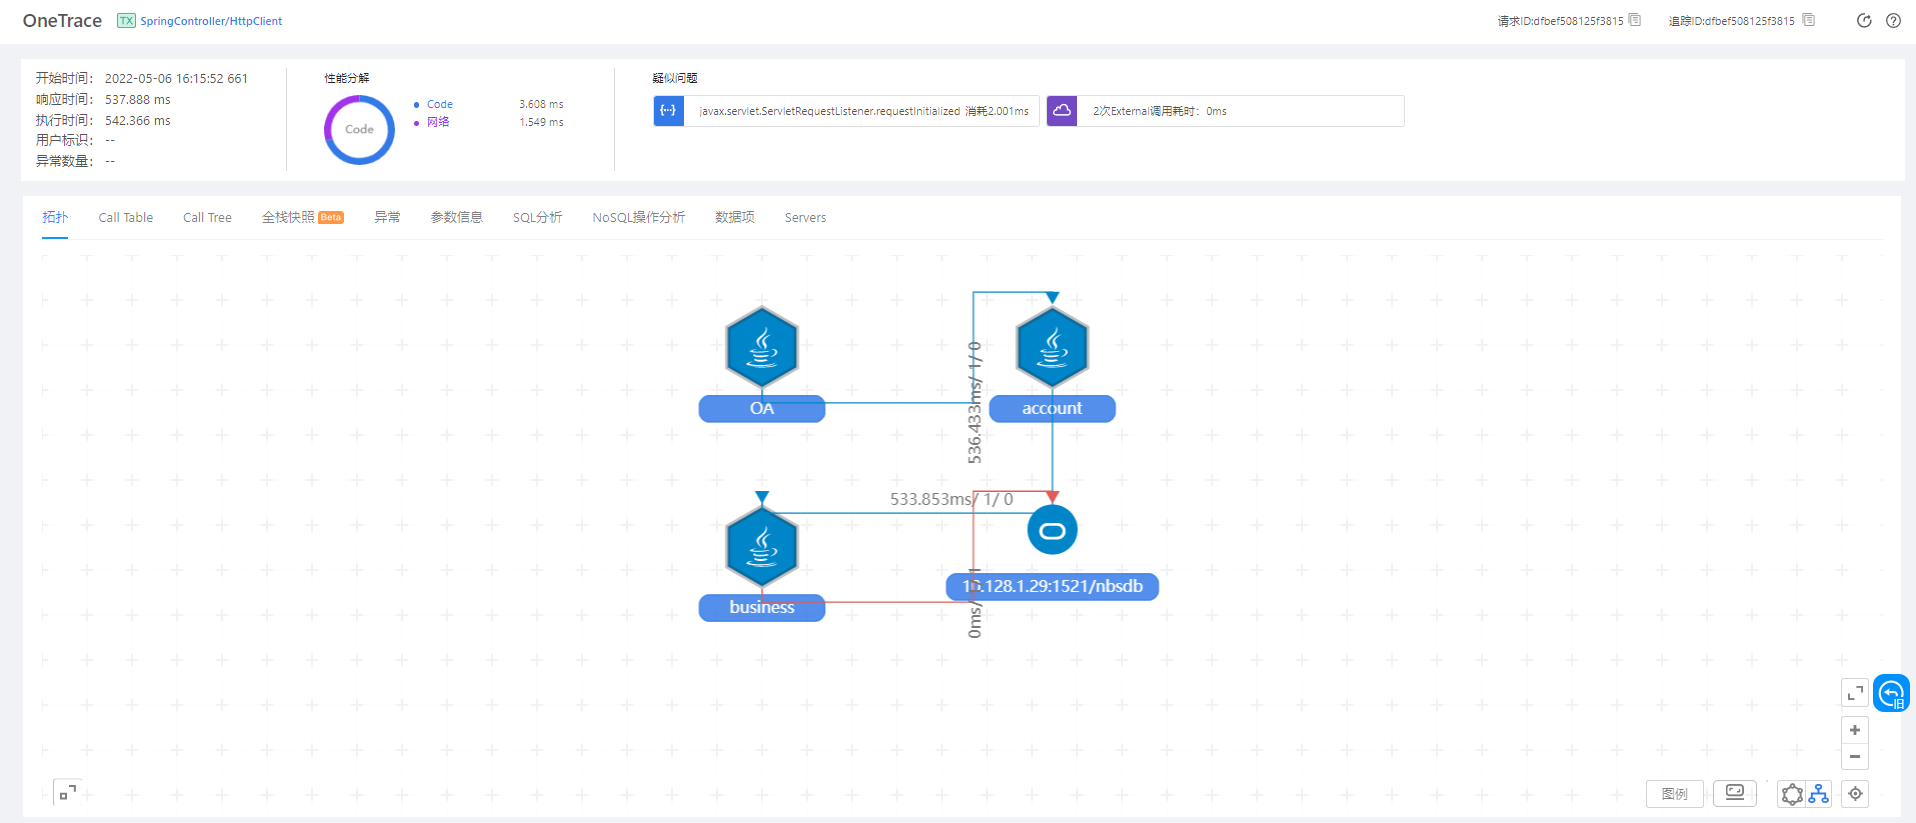
Task: Expand the 2次External调用耗时 issue box
Action: tap(1225, 111)
